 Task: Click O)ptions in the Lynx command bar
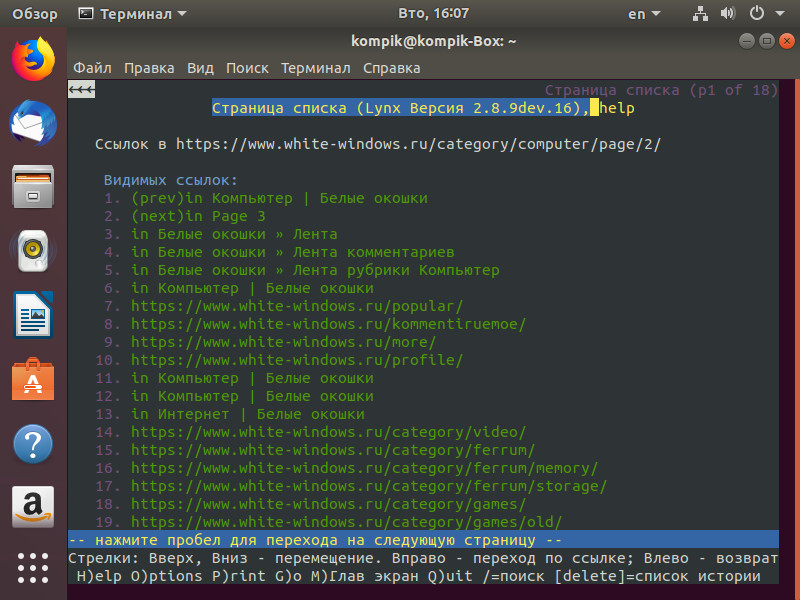167,576
